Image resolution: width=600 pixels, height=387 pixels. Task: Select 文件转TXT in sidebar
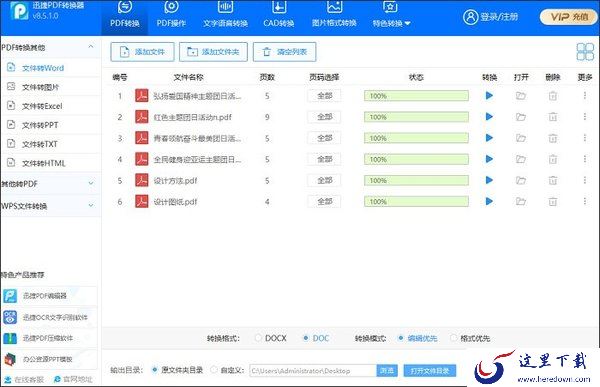coord(51,144)
